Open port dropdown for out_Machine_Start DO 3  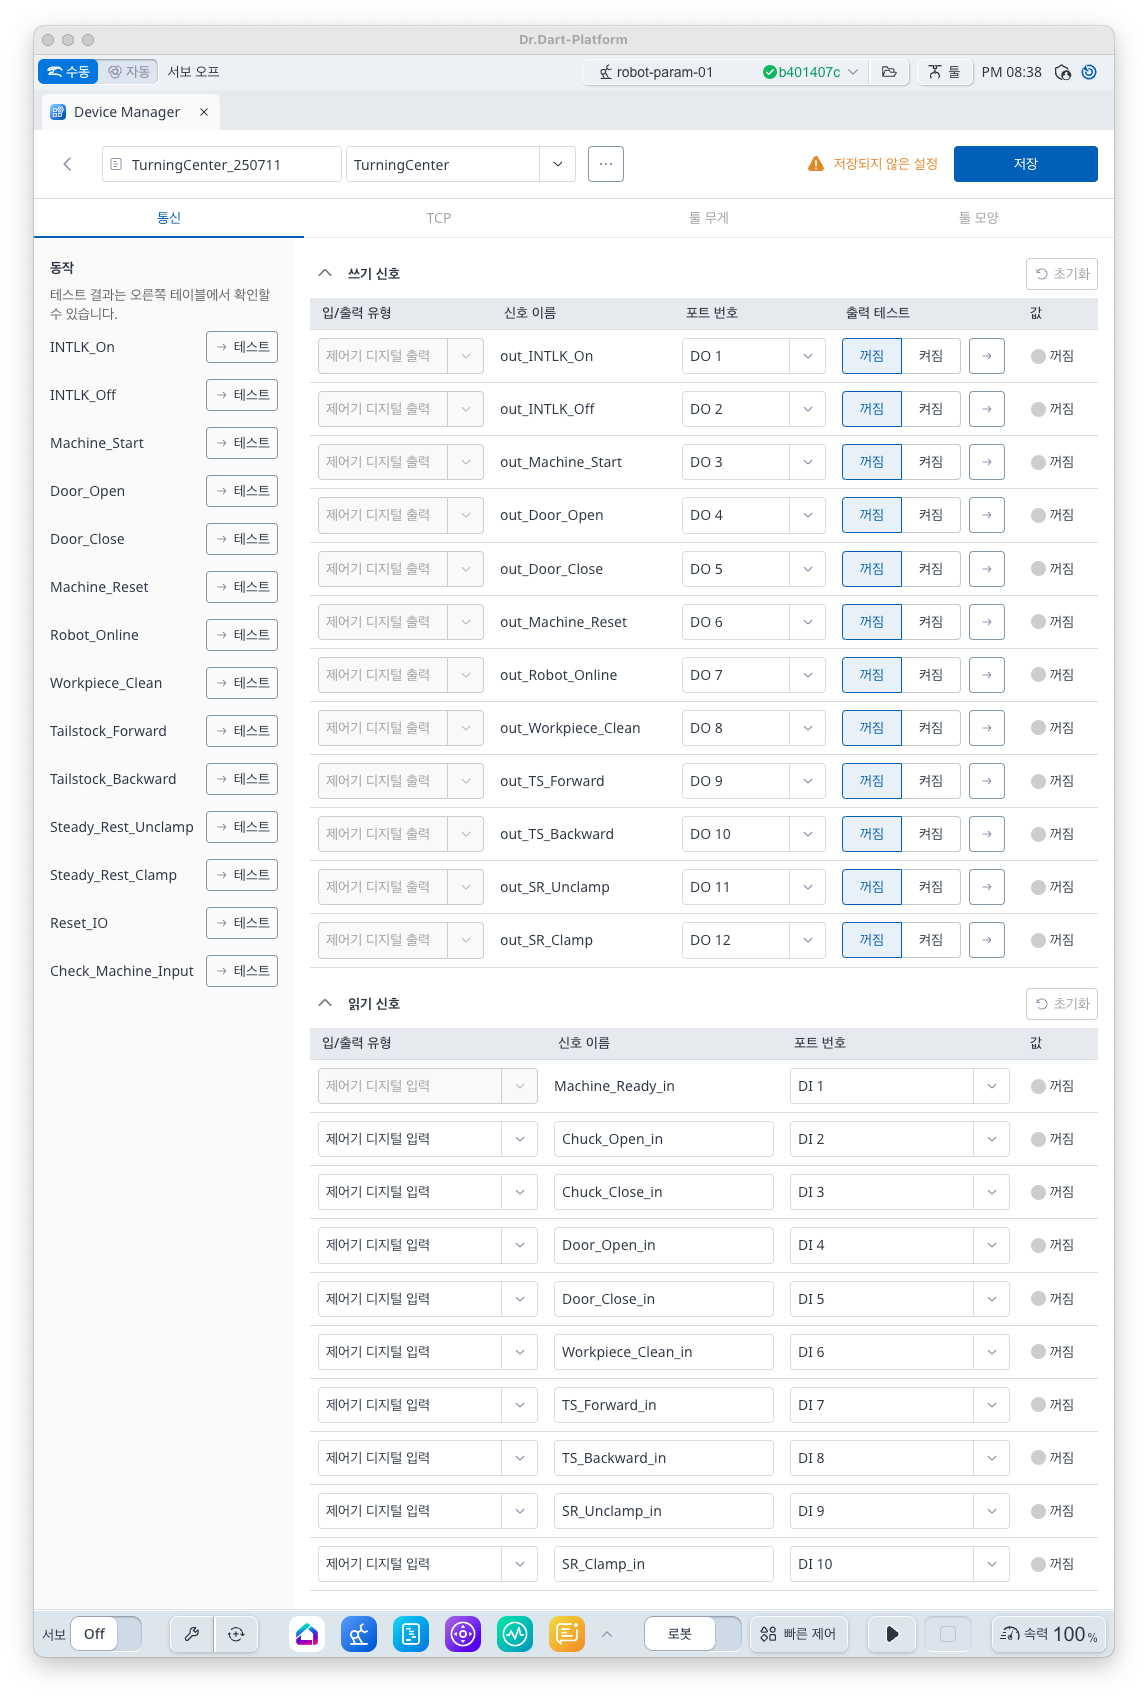tap(807, 462)
